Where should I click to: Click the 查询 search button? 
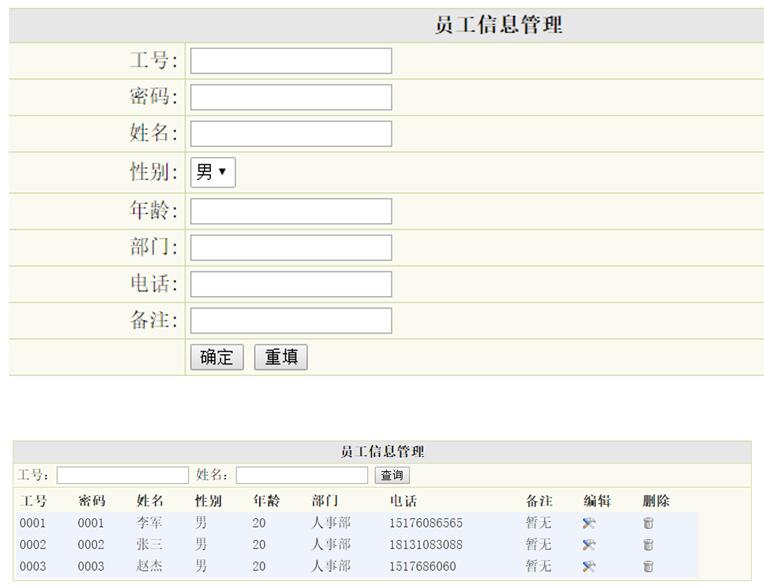392,475
